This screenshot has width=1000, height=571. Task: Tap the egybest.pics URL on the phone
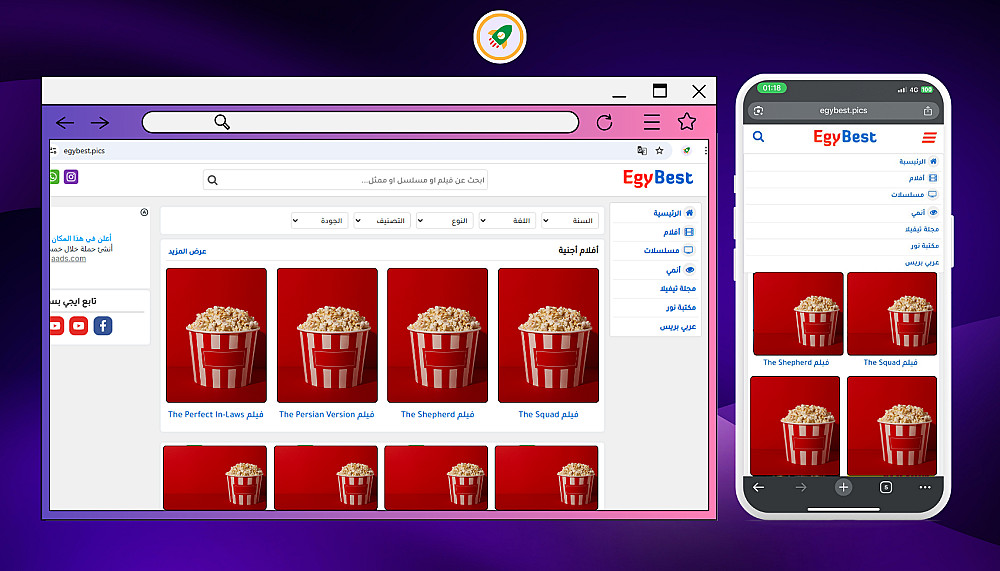click(843, 111)
